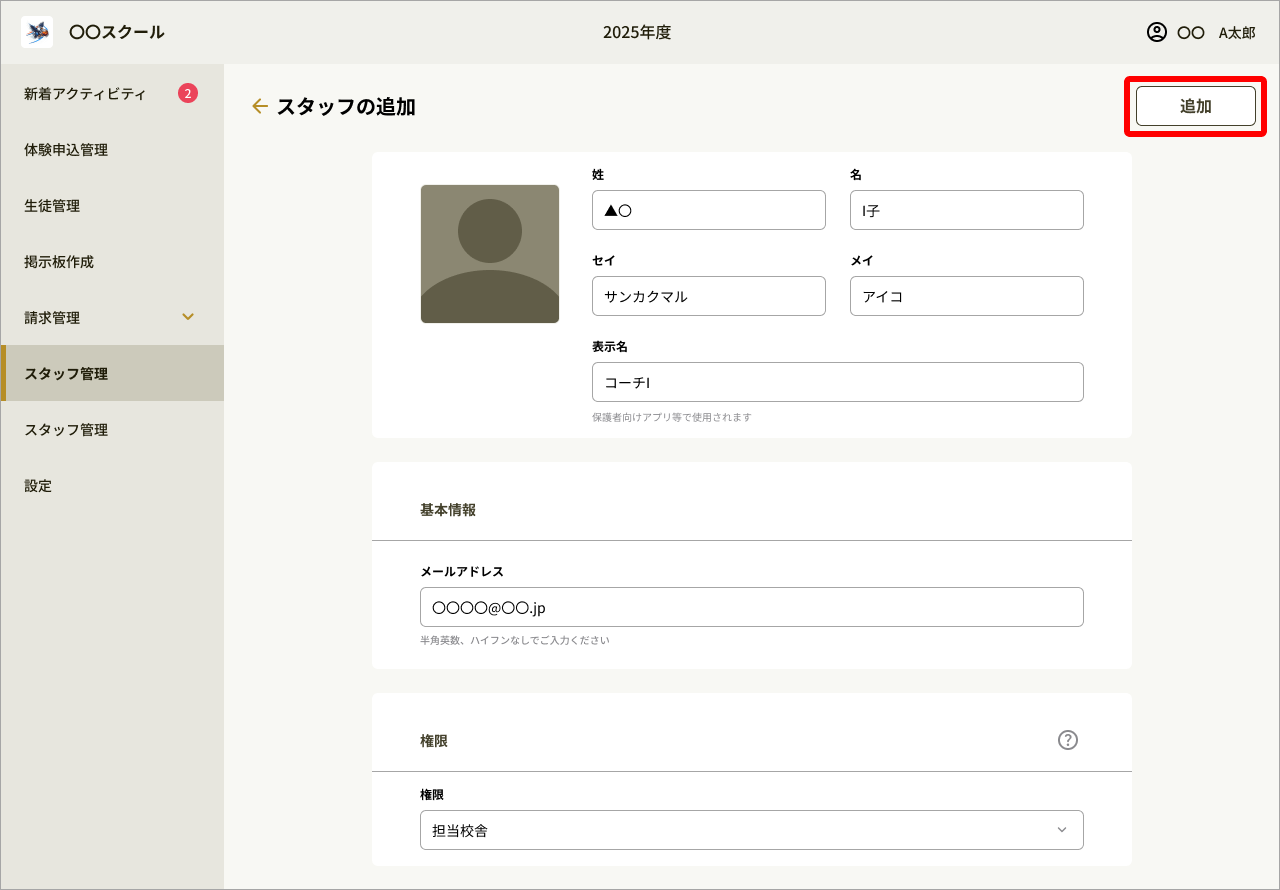Image resolution: width=1280 pixels, height=890 pixels.
Task: Go to 体験申込管理 in the sidebar
Action: (66, 150)
